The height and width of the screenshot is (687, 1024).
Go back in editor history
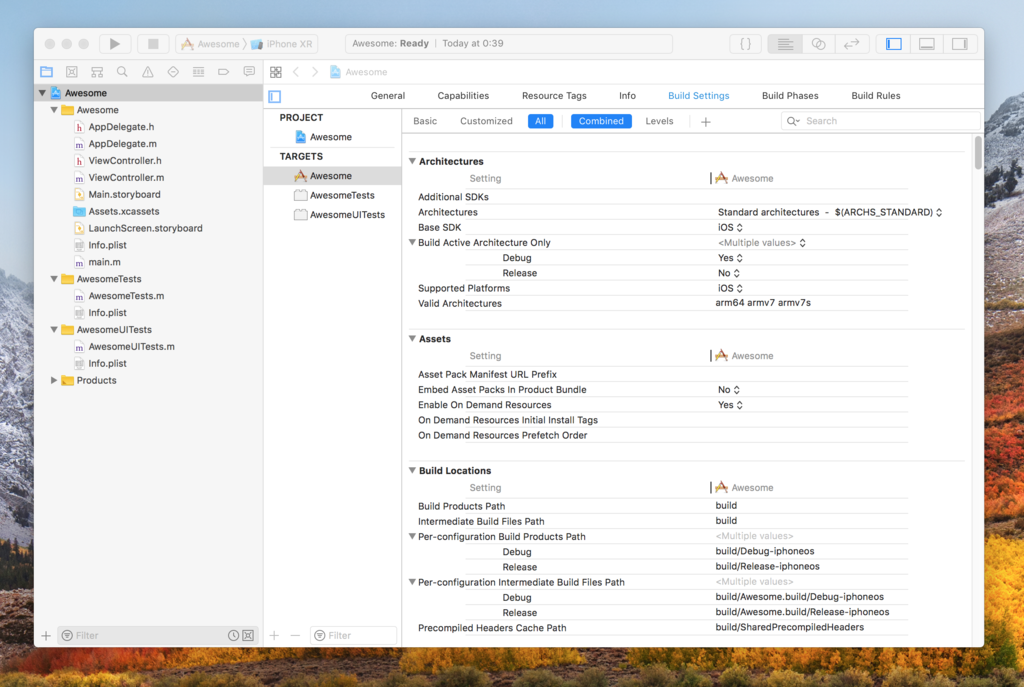296,72
